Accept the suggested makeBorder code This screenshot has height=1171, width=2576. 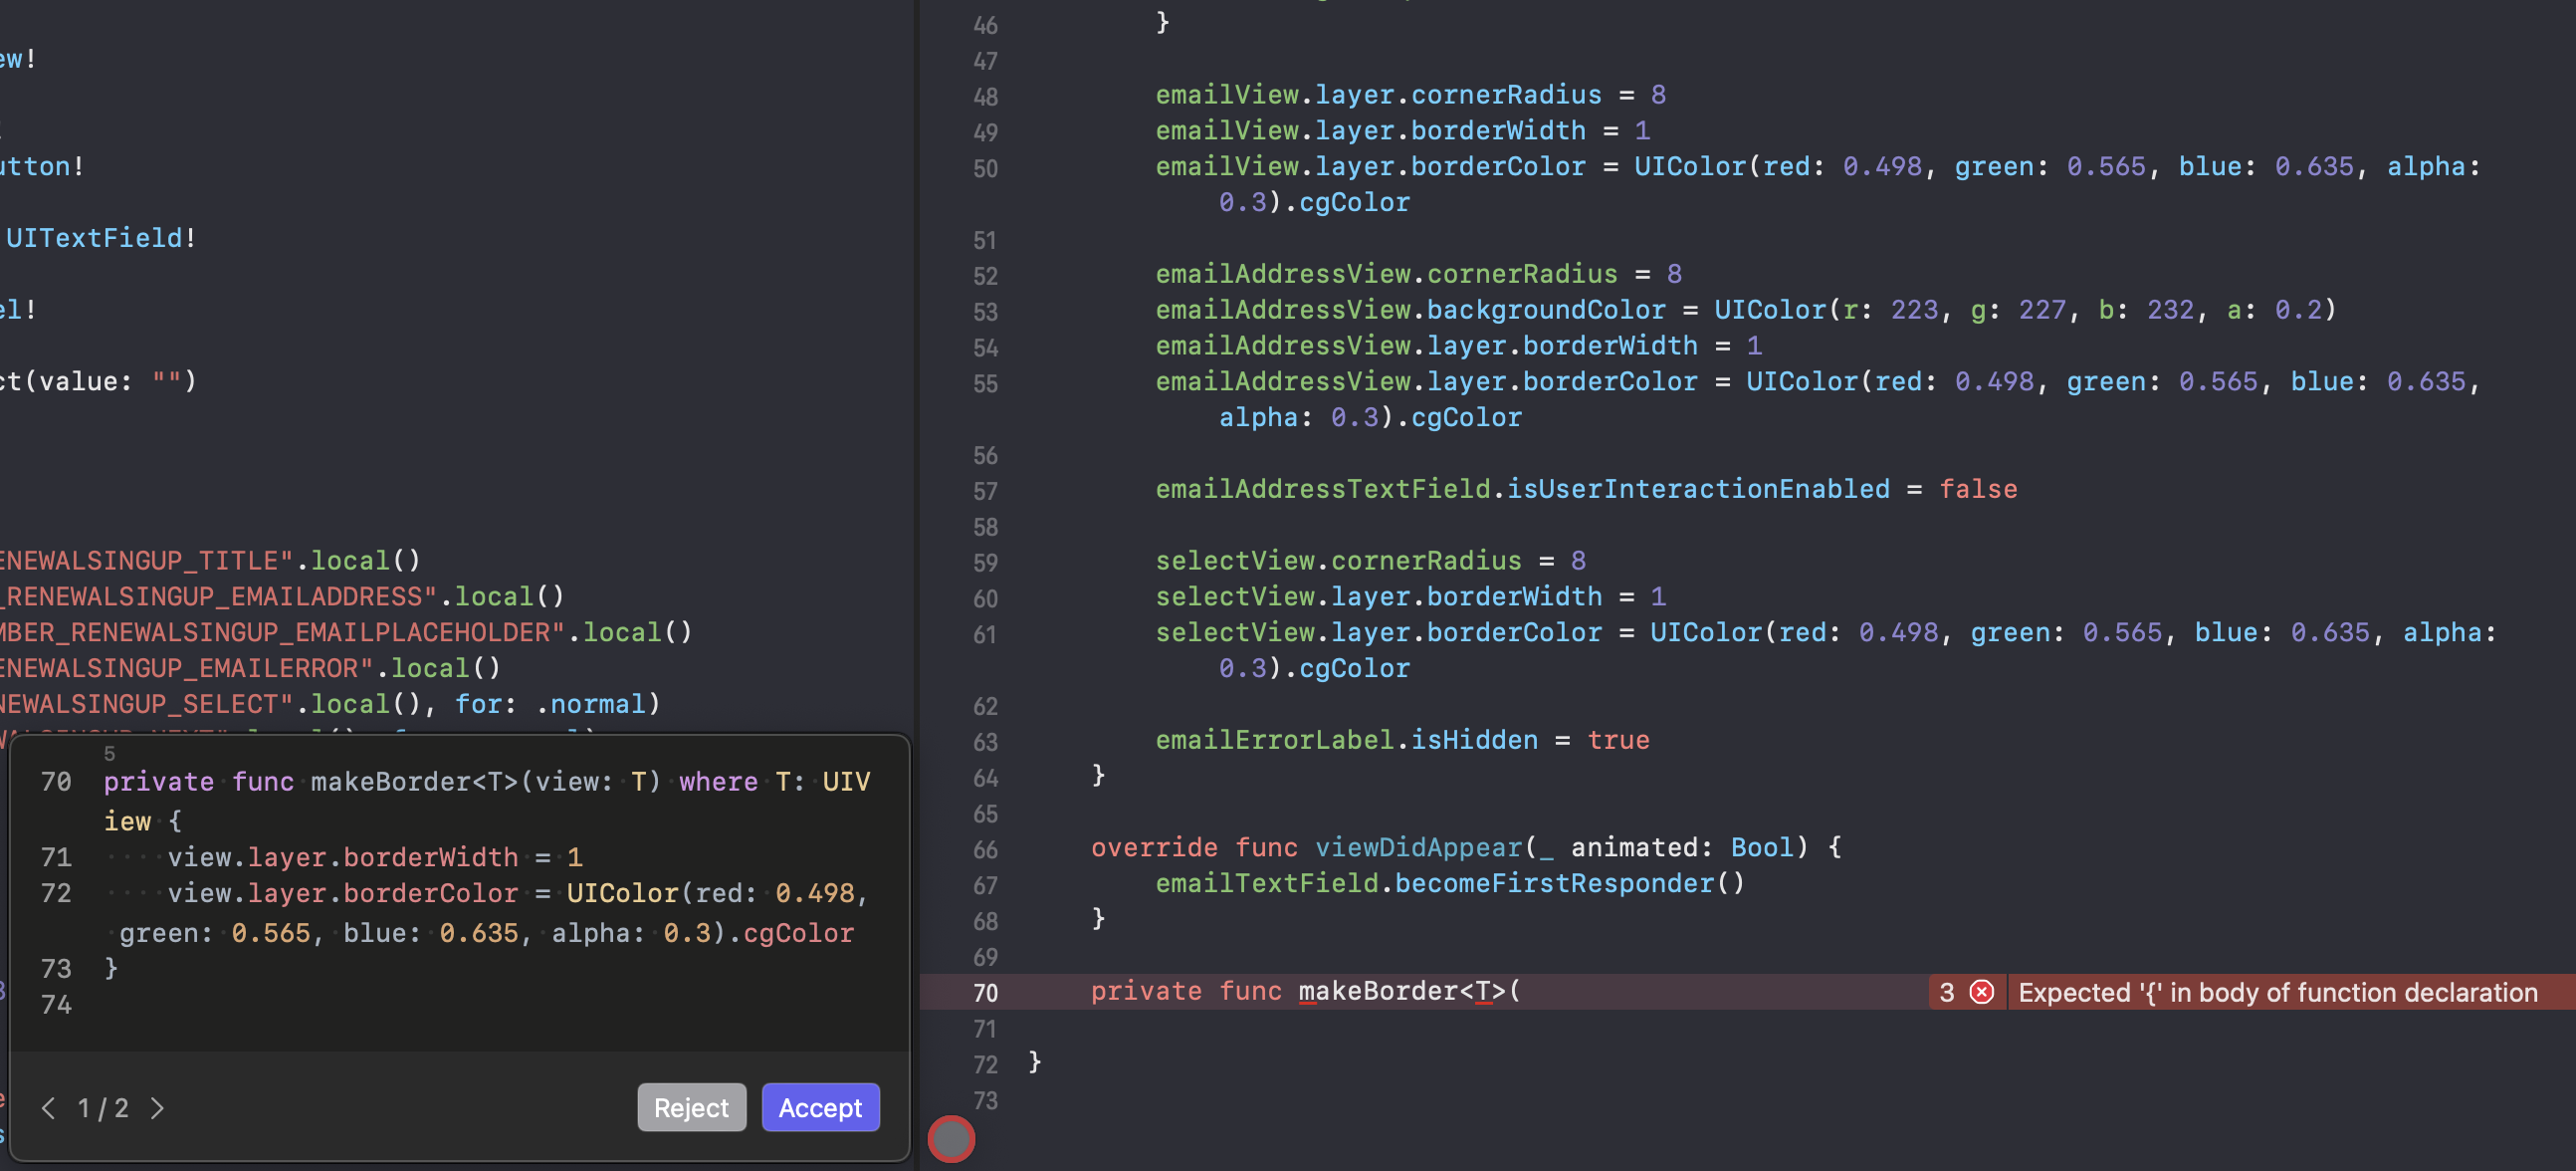pyautogui.click(x=820, y=1108)
